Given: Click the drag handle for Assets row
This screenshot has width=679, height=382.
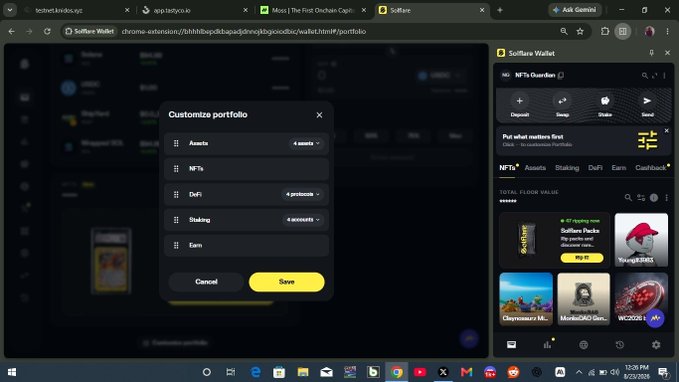Looking at the screenshot, I should (x=176, y=143).
